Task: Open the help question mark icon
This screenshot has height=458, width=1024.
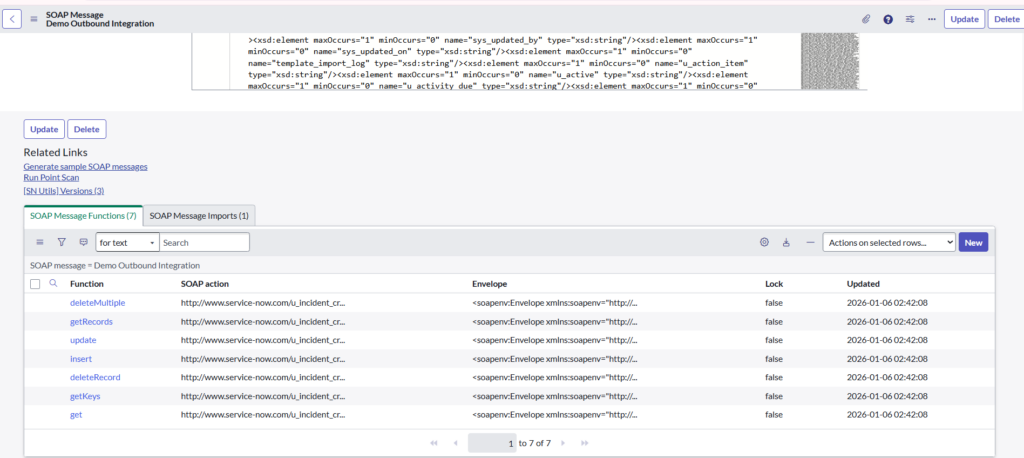Action: tap(888, 19)
